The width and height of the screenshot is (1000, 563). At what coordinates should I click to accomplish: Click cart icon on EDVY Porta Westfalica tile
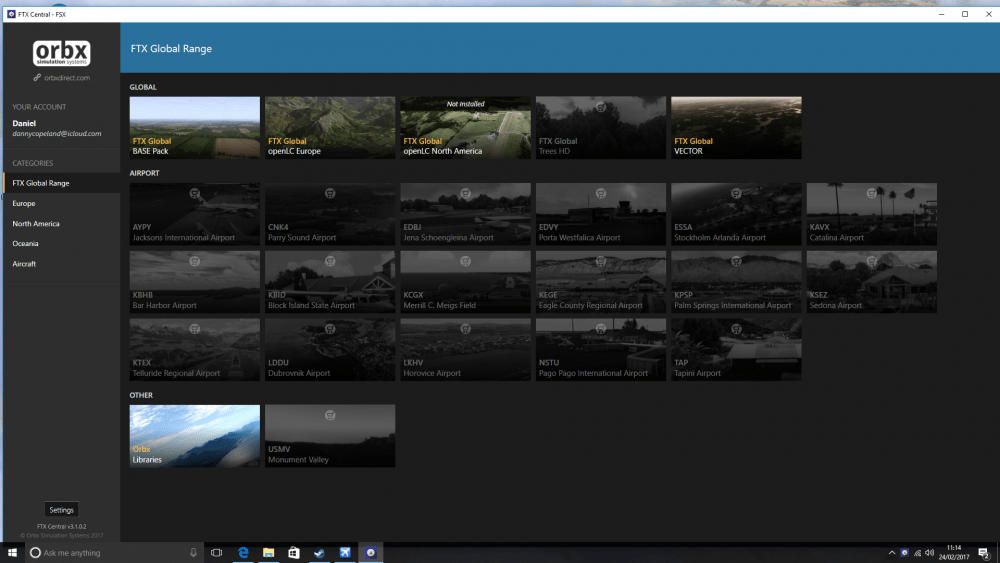pos(601,193)
